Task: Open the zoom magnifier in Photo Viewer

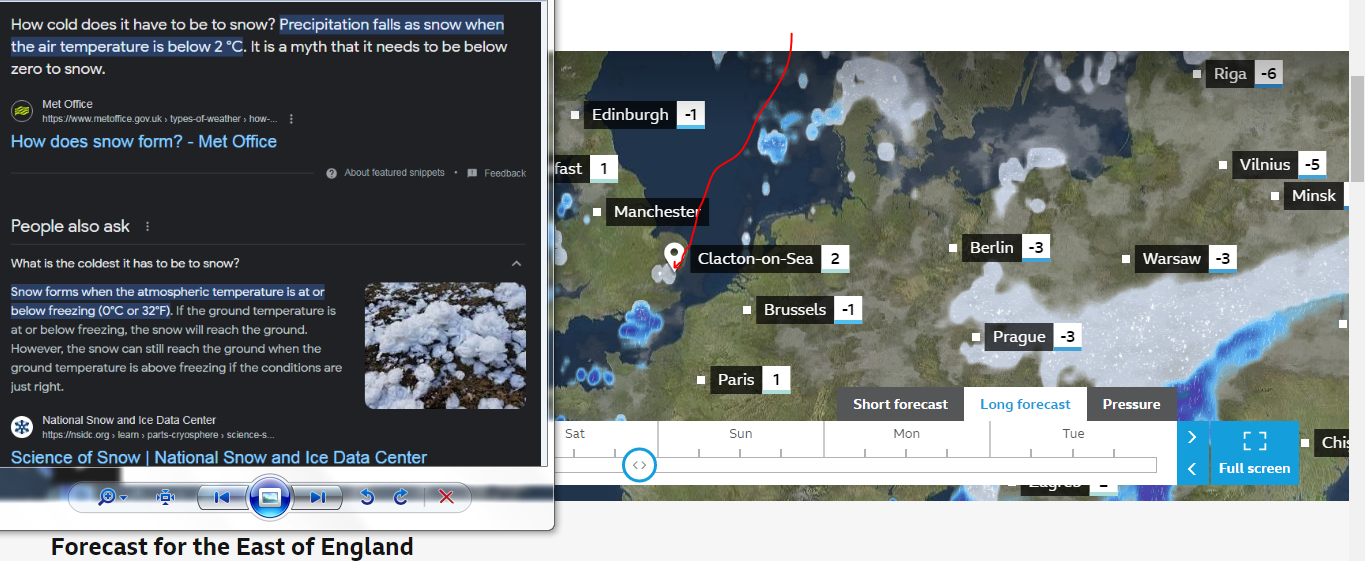Action: click(x=107, y=497)
